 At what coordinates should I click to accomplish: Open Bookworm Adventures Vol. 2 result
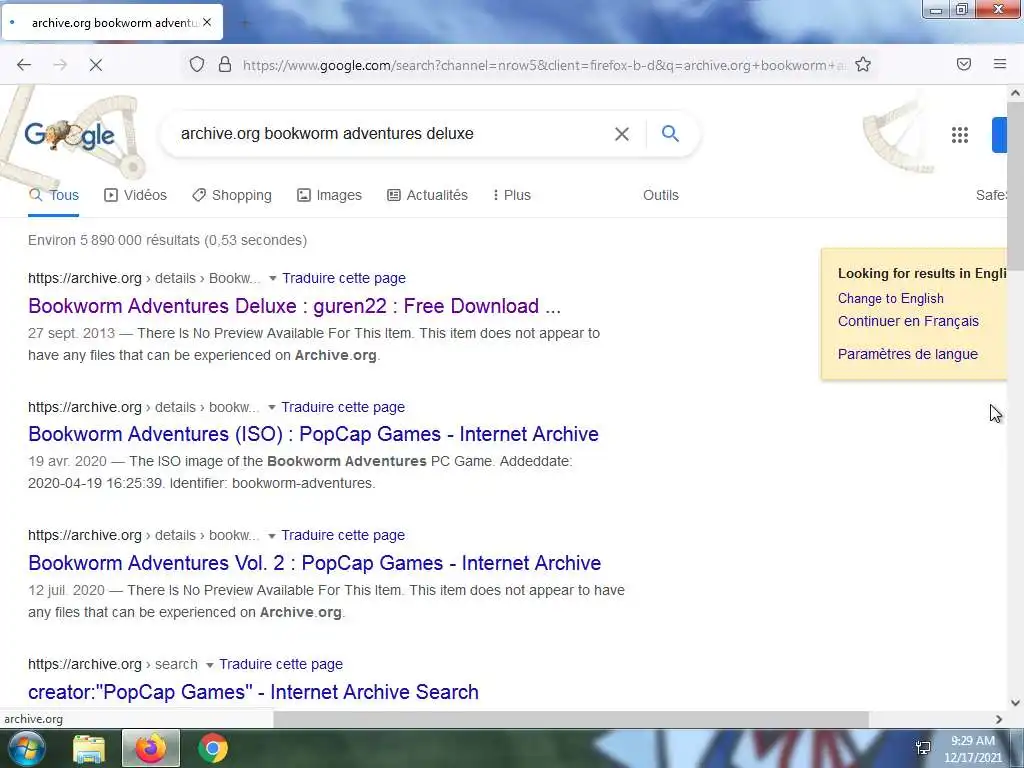click(x=315, y=563)
